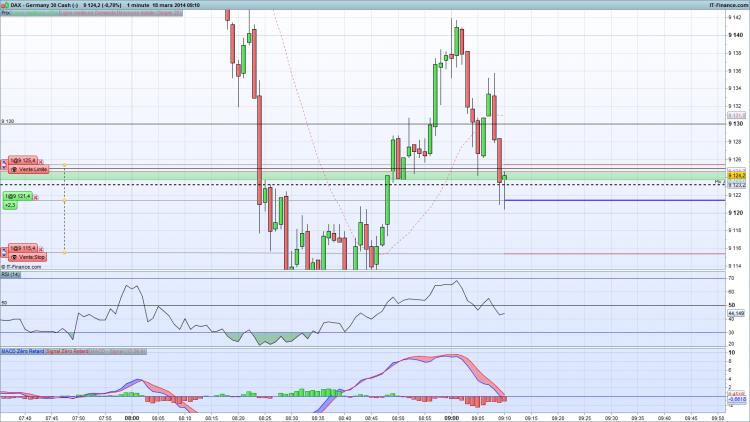Click the up/down arrows beside 1@9 115,4
The image size is (750, 422).
pyautogui.click(x=4, y=252)
